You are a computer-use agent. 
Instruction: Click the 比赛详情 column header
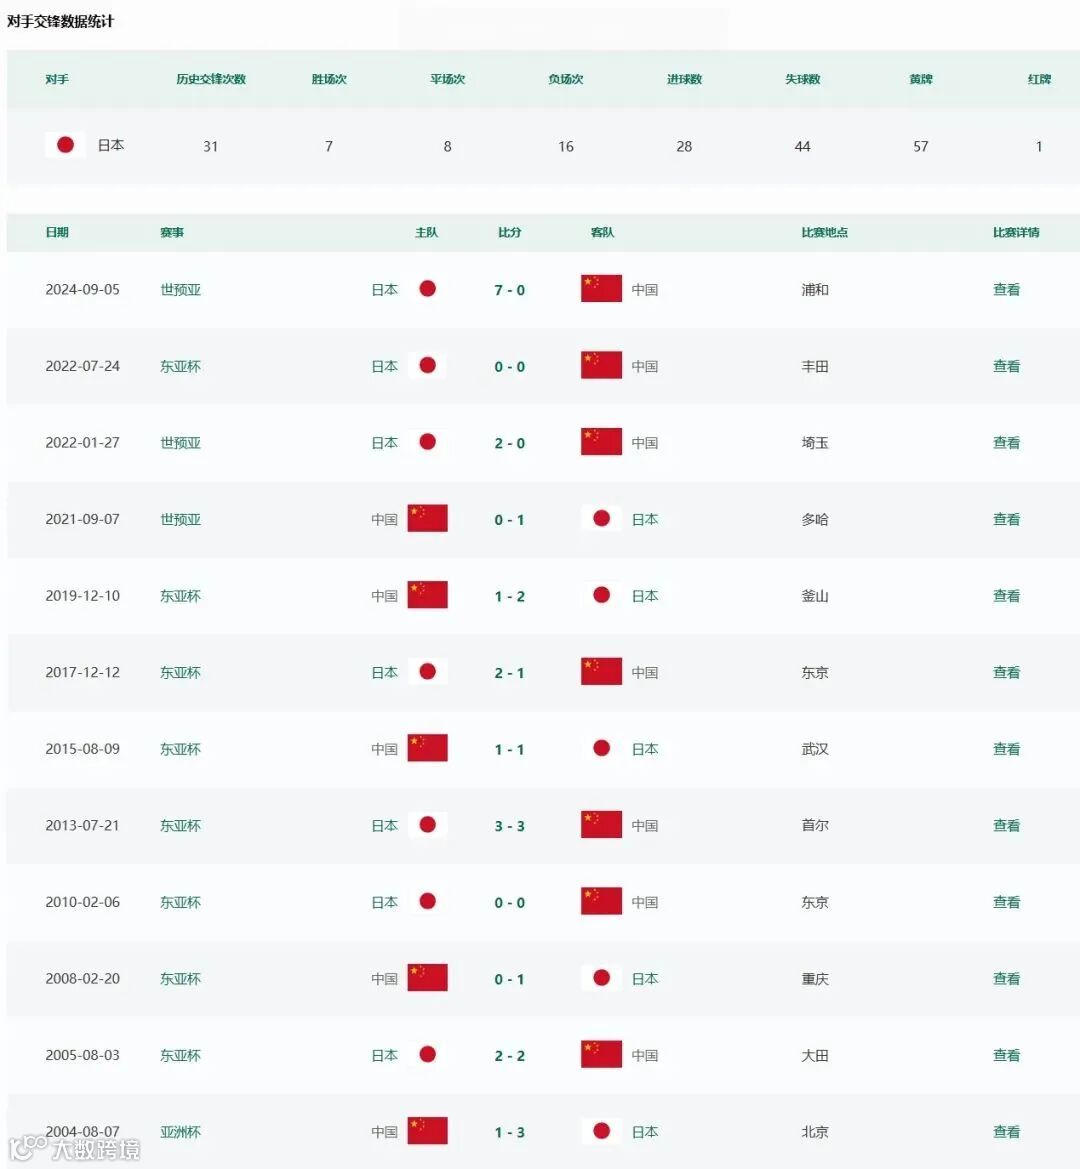[1016, 233]
